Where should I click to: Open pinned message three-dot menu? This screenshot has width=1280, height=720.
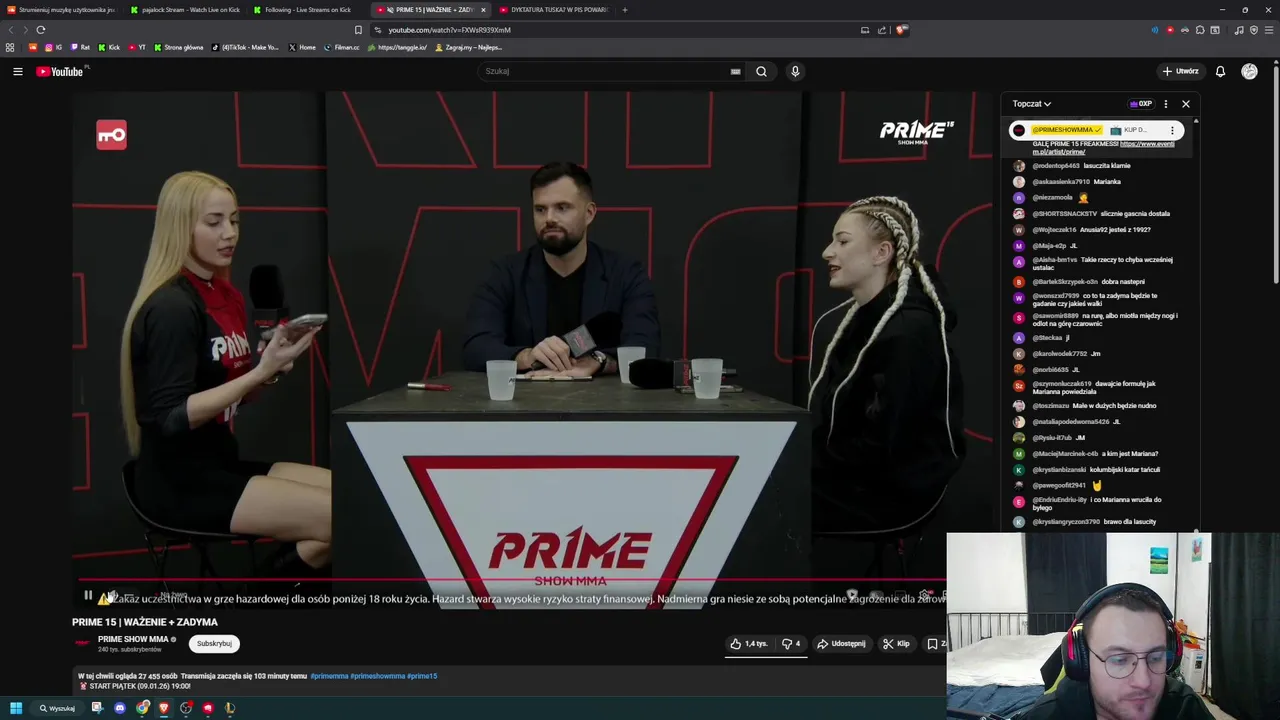click(x=1172, y=130)
